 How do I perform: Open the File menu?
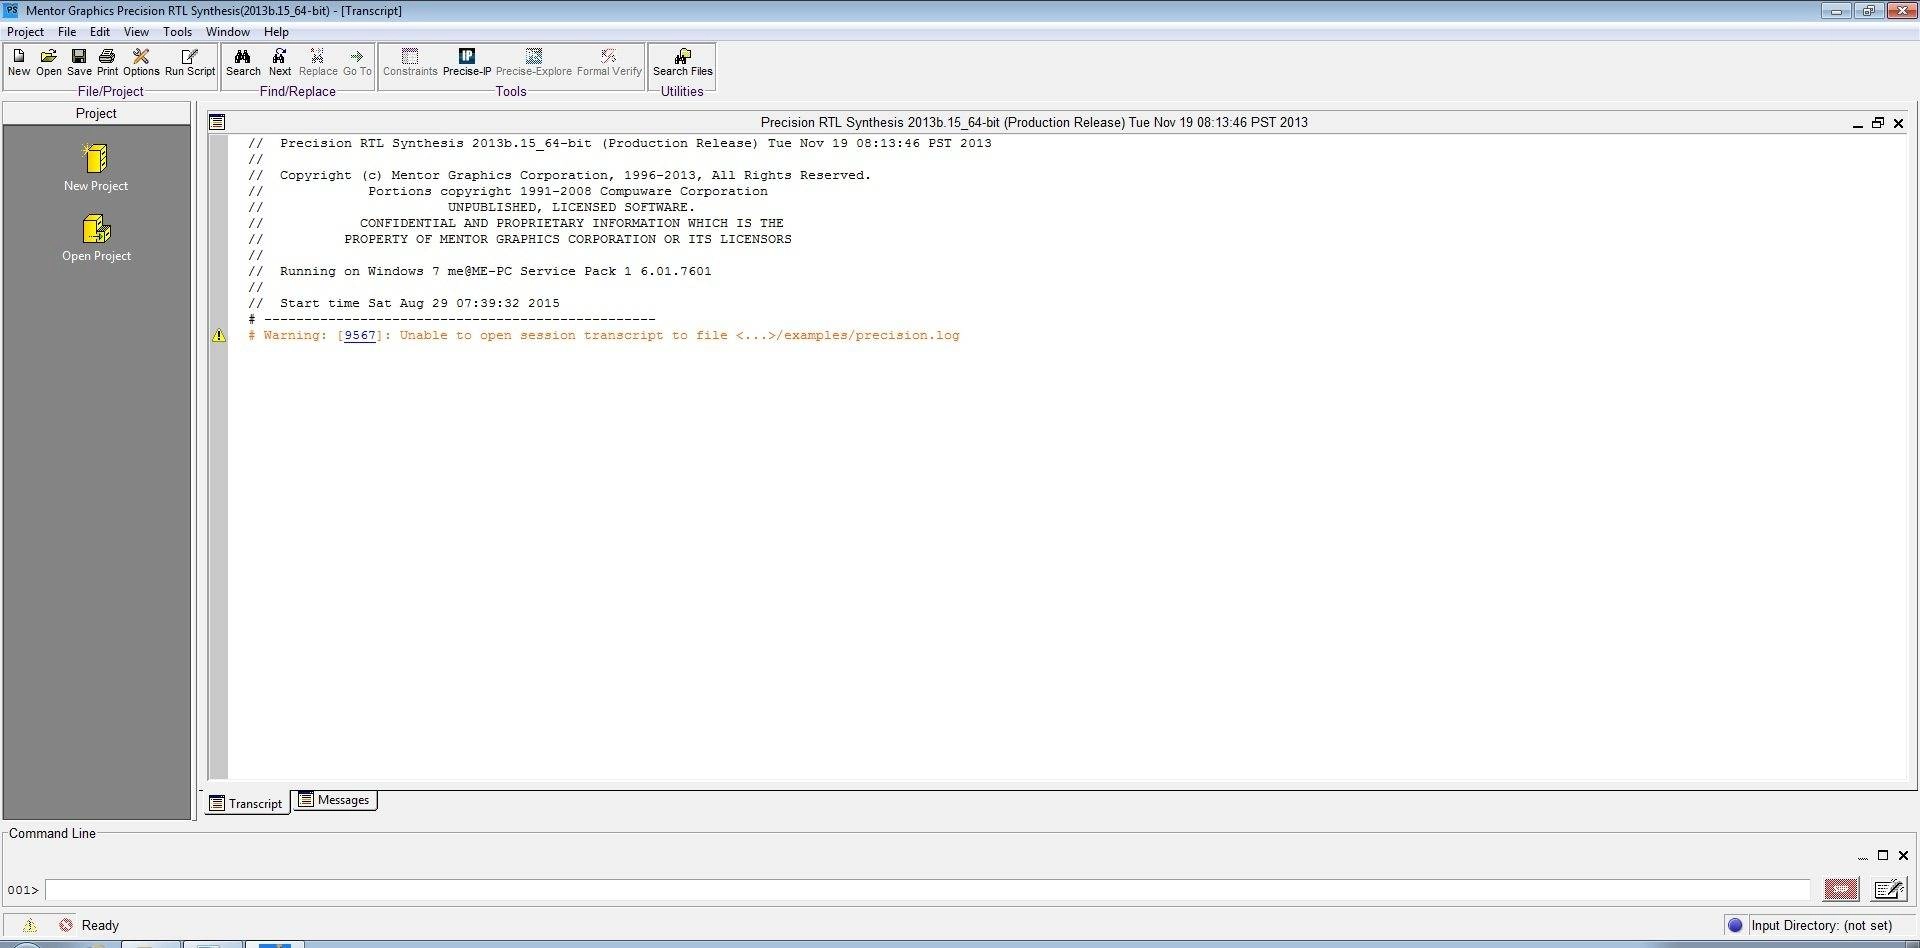[67, 32]
